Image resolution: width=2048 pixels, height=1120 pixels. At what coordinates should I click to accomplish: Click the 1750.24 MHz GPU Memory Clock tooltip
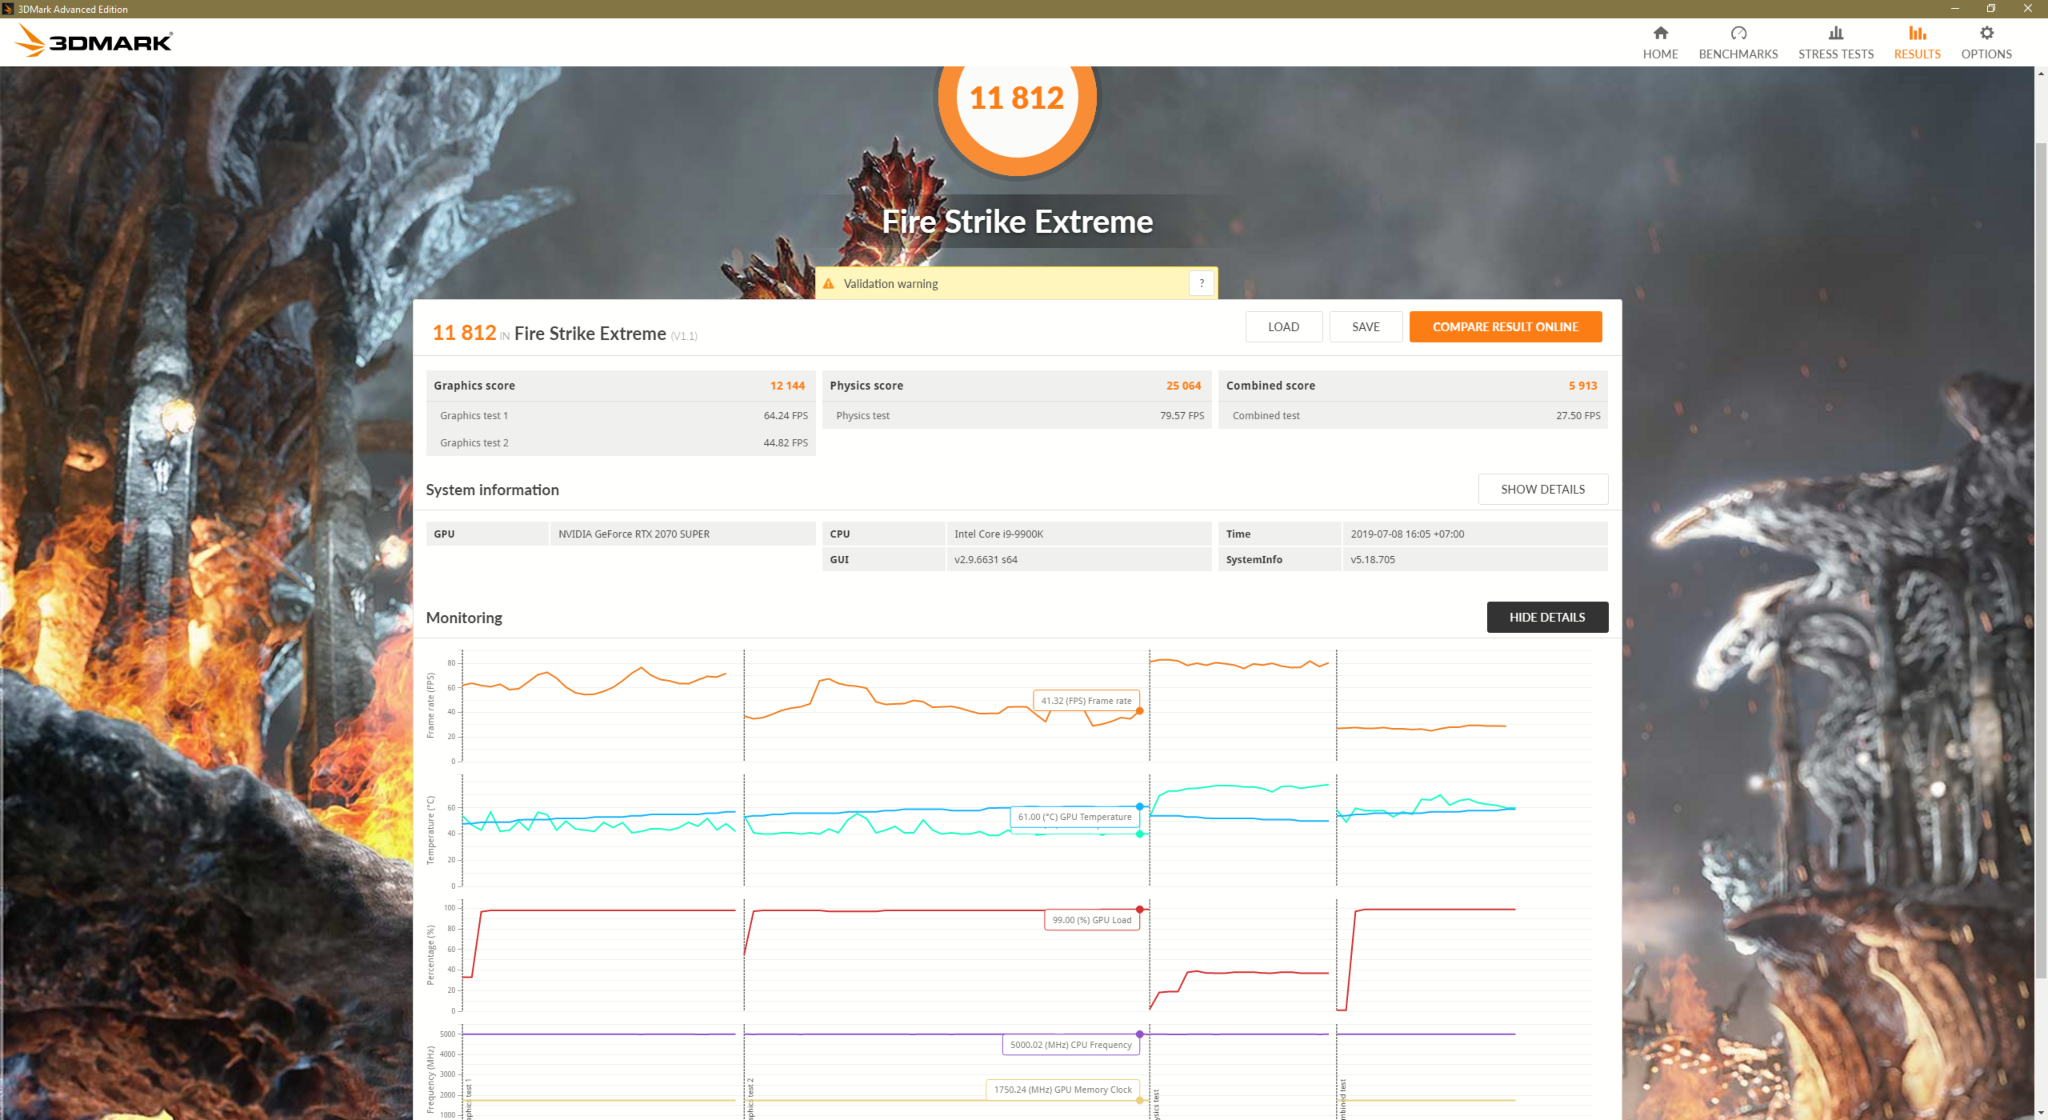pos(1062,1090)
